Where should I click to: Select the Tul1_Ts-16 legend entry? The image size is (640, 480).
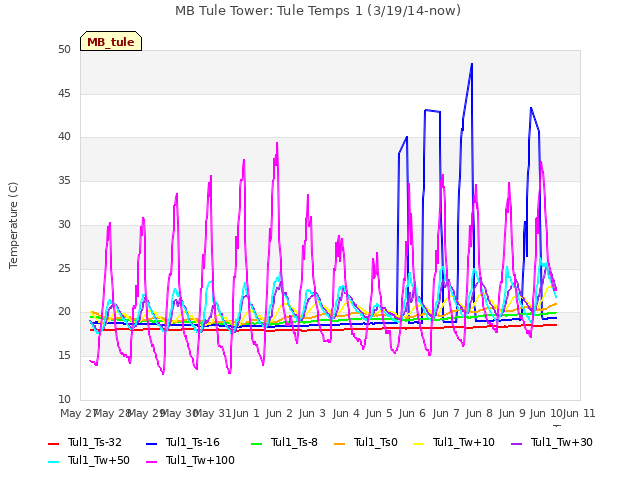coord(182,442)
